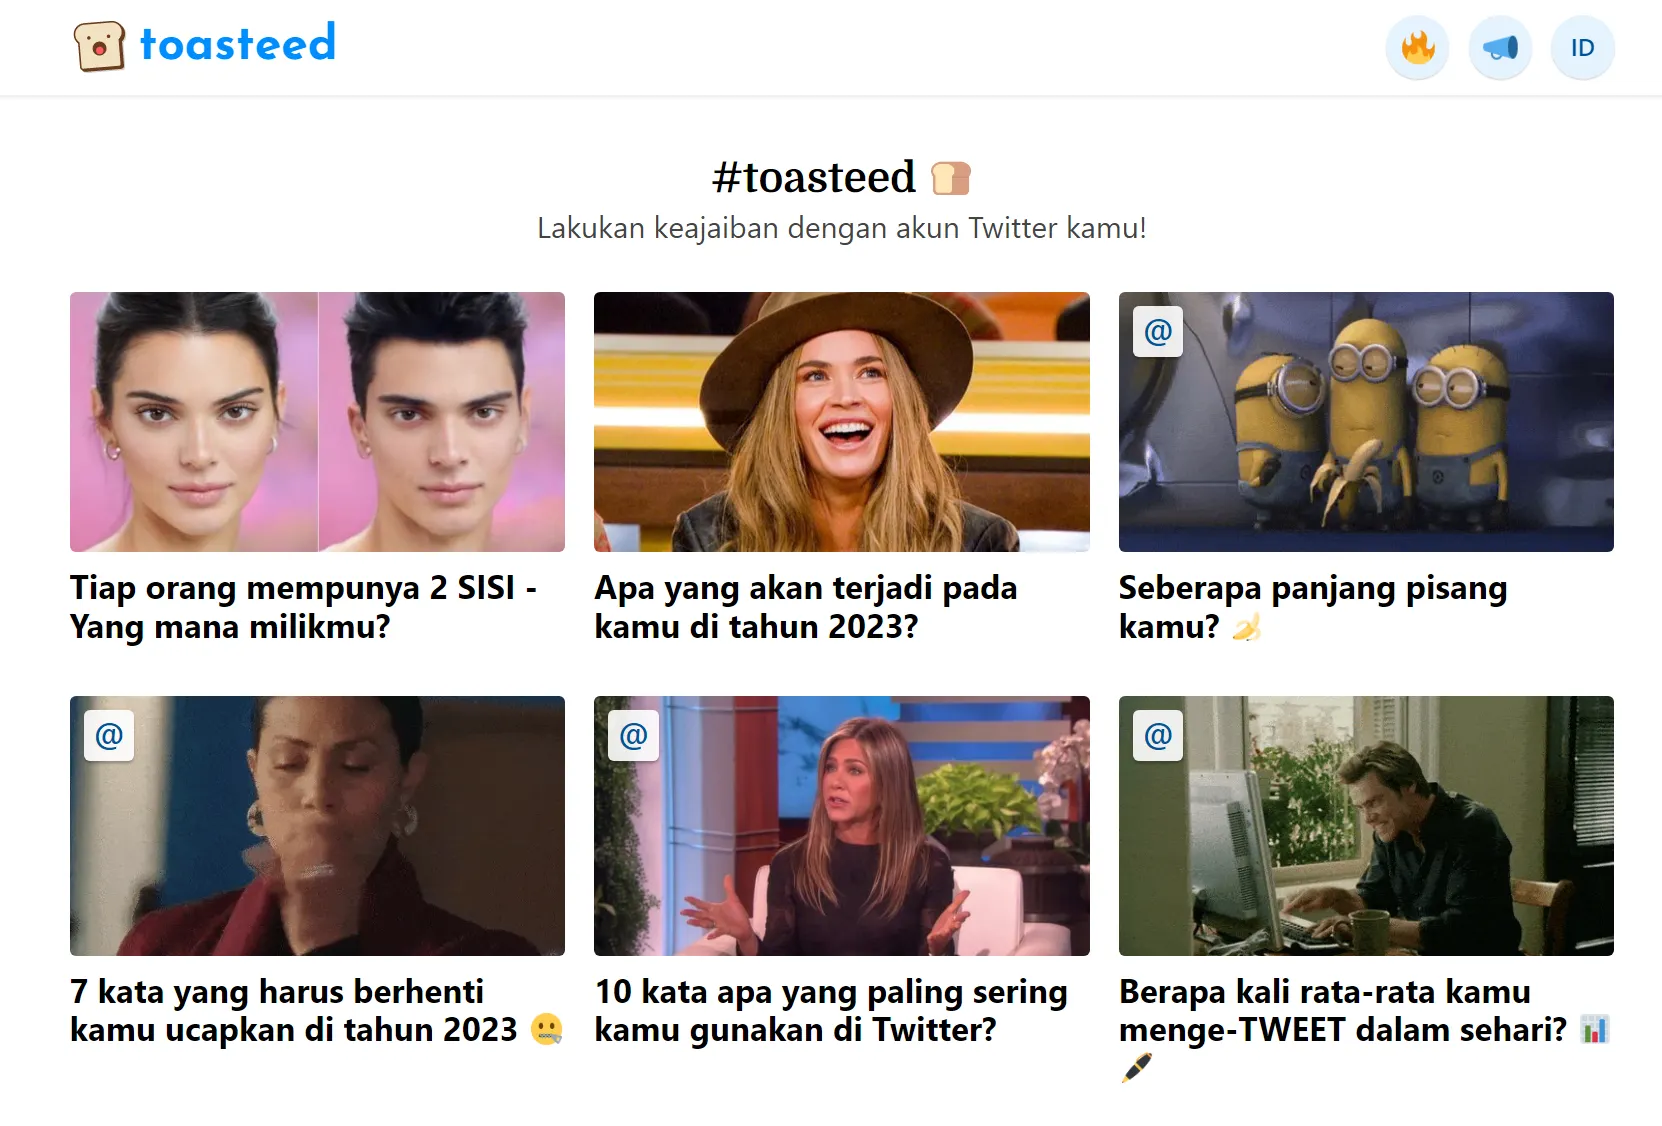Image resolution: width=1662 pixels, height=1126 pixels.
Task: Click the megaphone announcements icon
Action: click(1500, 48)
